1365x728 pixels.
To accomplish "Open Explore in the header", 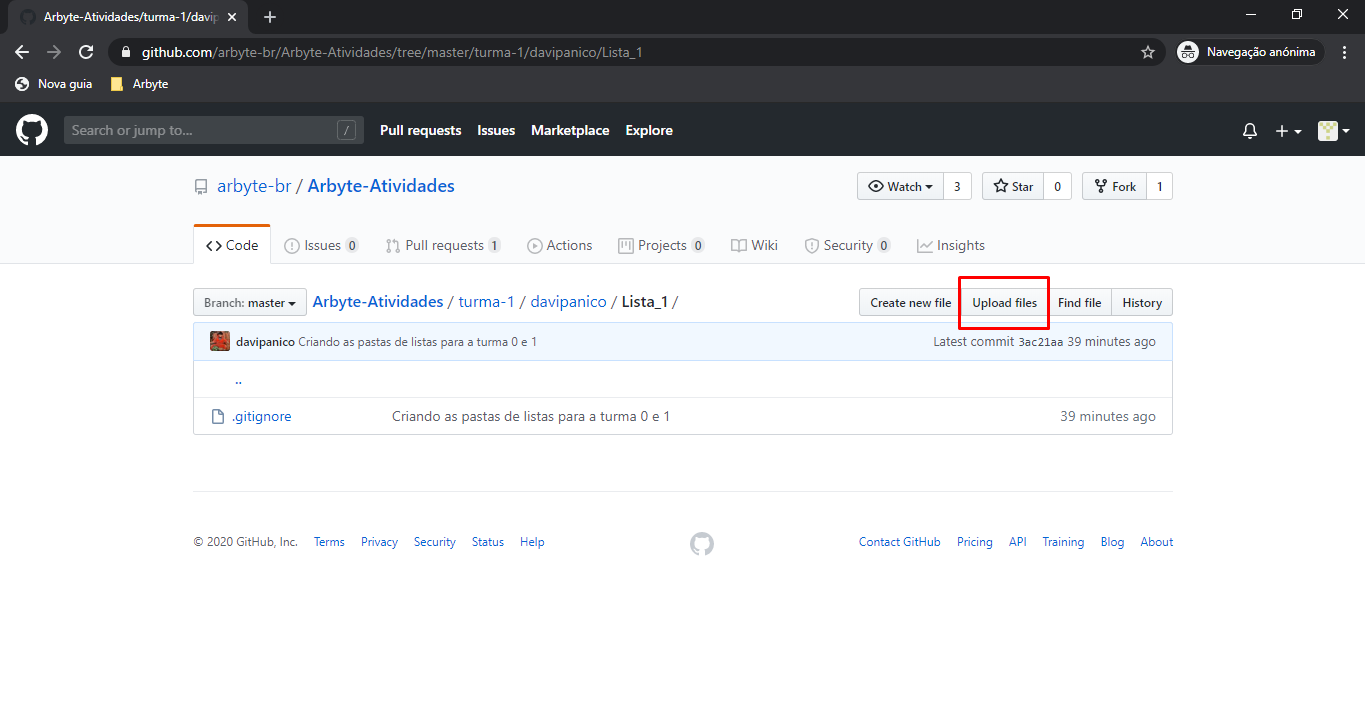I will 649,130.
